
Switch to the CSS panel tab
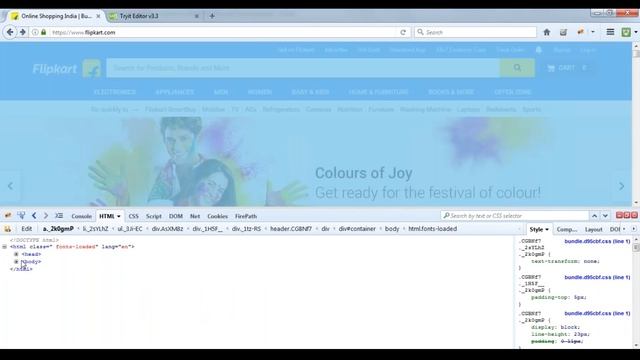pyautogui.click(x=133, y=216)
